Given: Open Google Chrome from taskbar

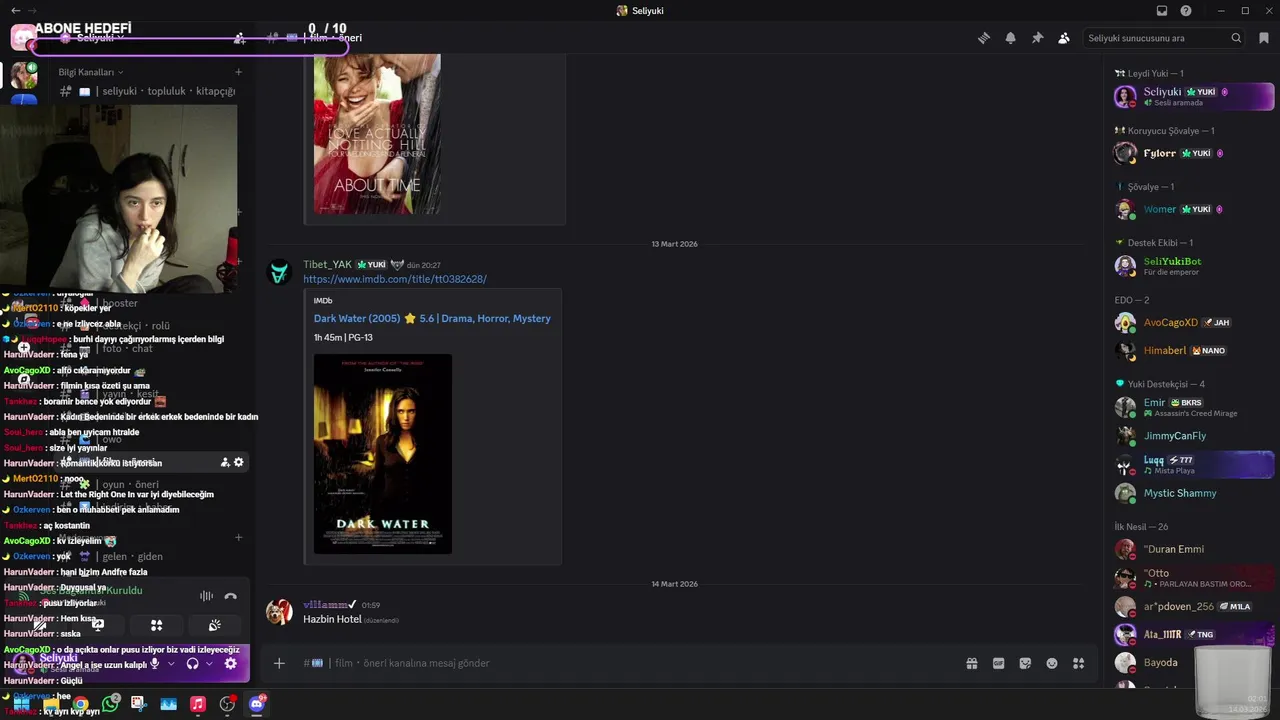Looking at the screenshot, I should [x=80, y=704].
